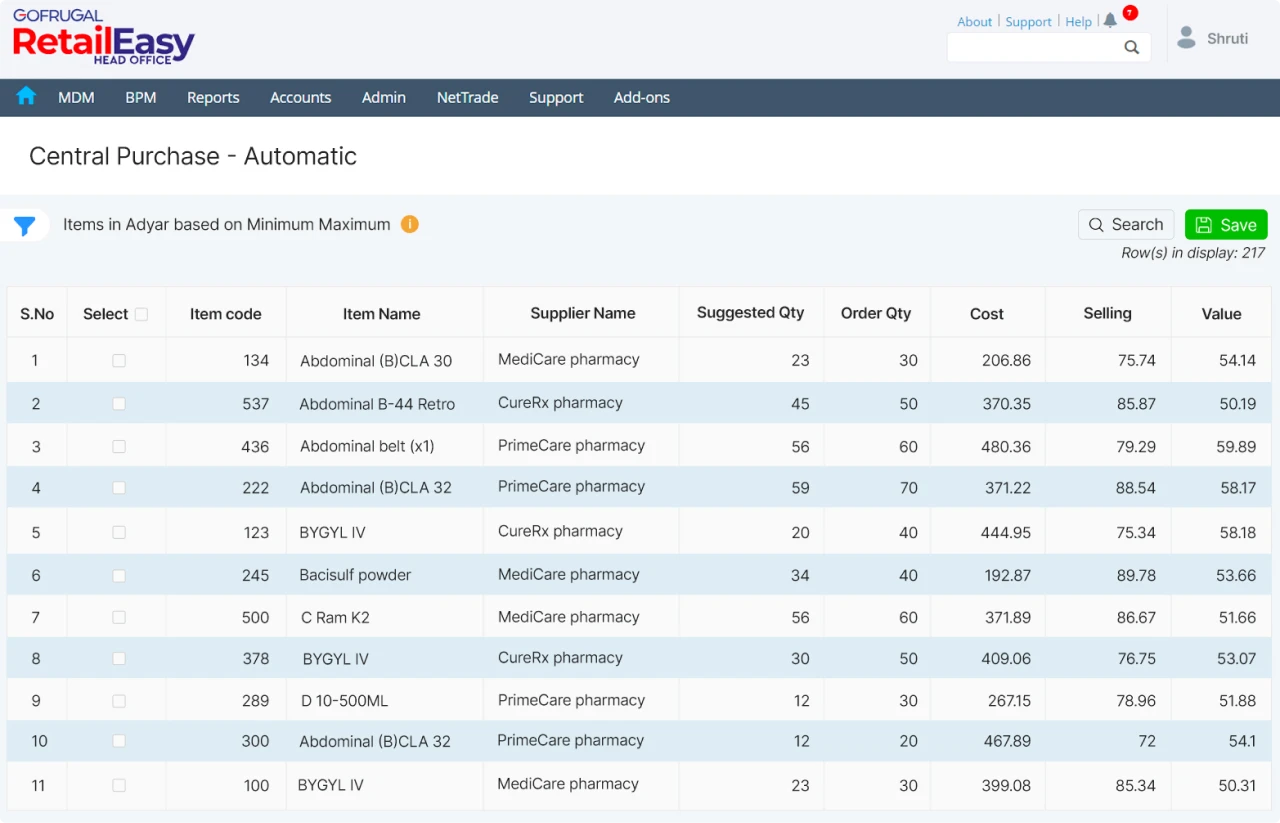Image resolution: width=1280 pixels, height=823 pixels.
Task: Check the Bacisulf powder checkbox
Action: [x=118, y=573]
